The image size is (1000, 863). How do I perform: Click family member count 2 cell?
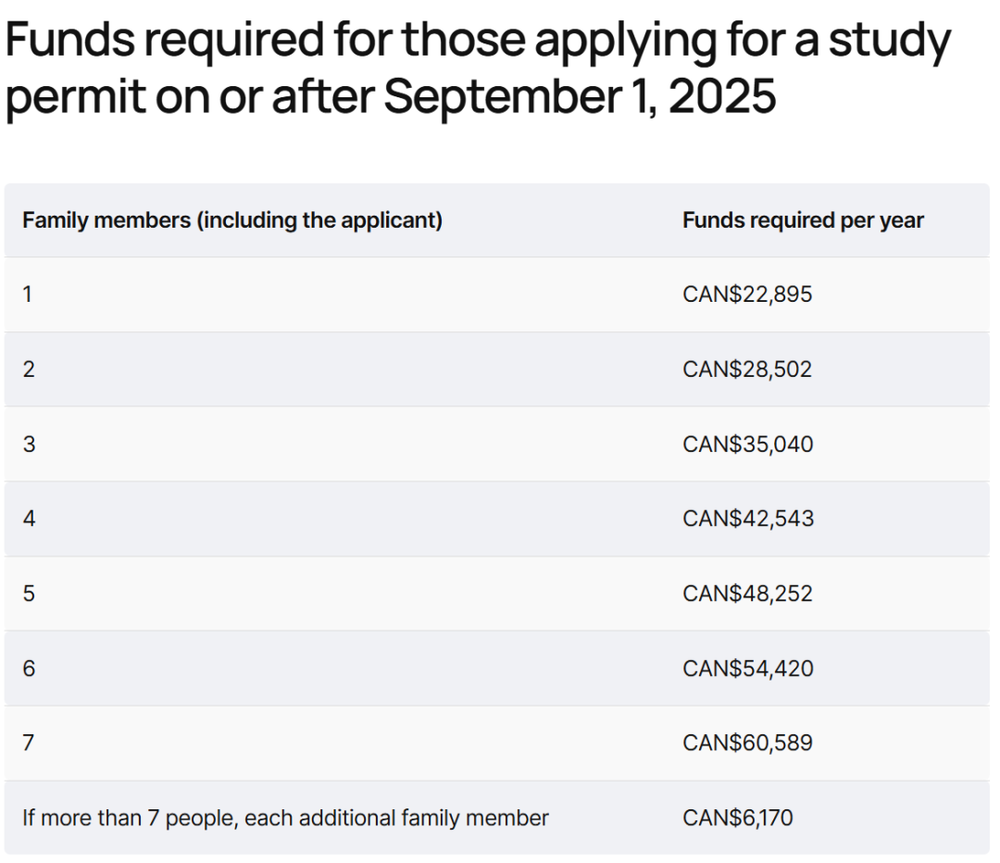click(29, 369)
